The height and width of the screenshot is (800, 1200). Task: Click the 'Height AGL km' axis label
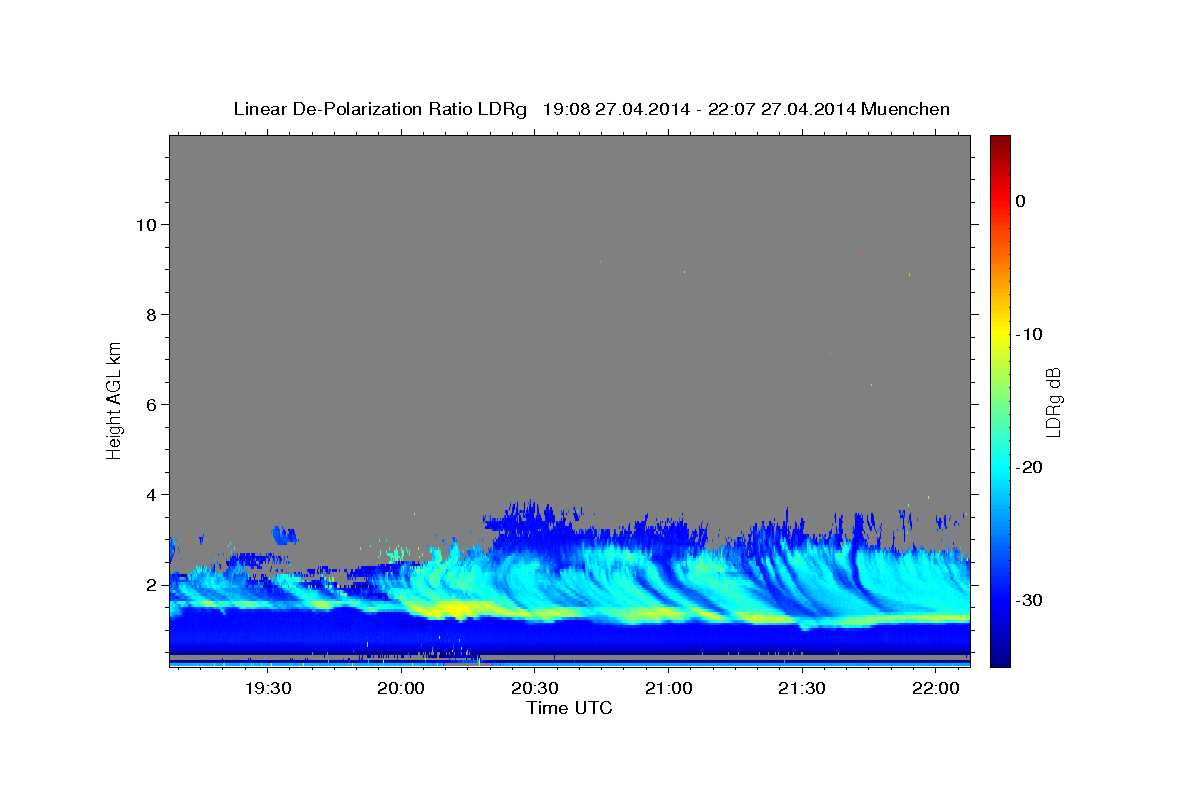pyautogui.click(x=114, y=400)
